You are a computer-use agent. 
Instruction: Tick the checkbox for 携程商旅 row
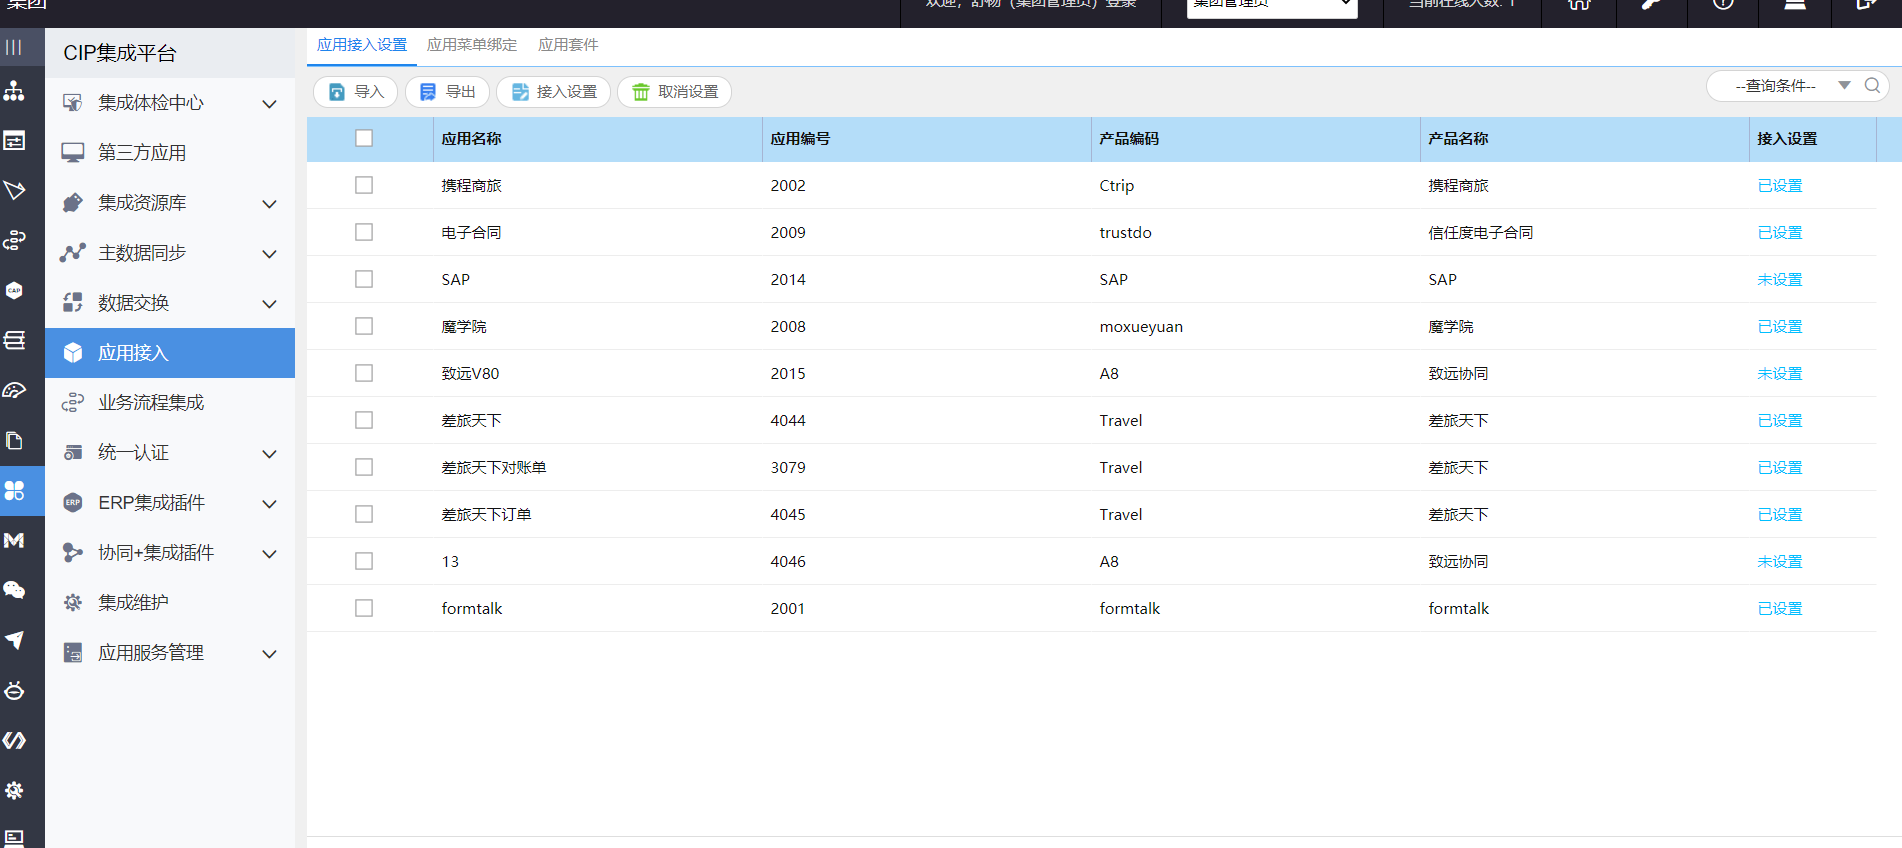click(364, 185)
